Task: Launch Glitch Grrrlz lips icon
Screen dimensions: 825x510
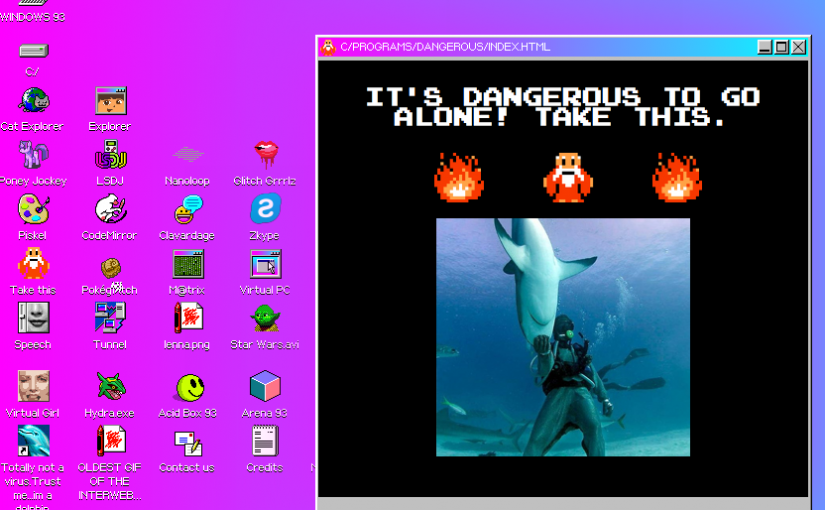Action: (x=266, y=154)
